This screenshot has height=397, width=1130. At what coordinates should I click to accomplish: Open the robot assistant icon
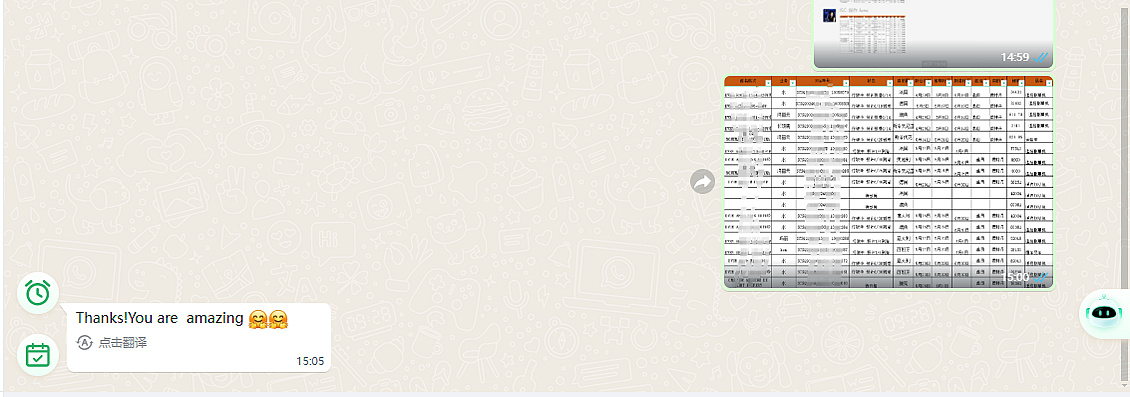[x=1103, y=313]
